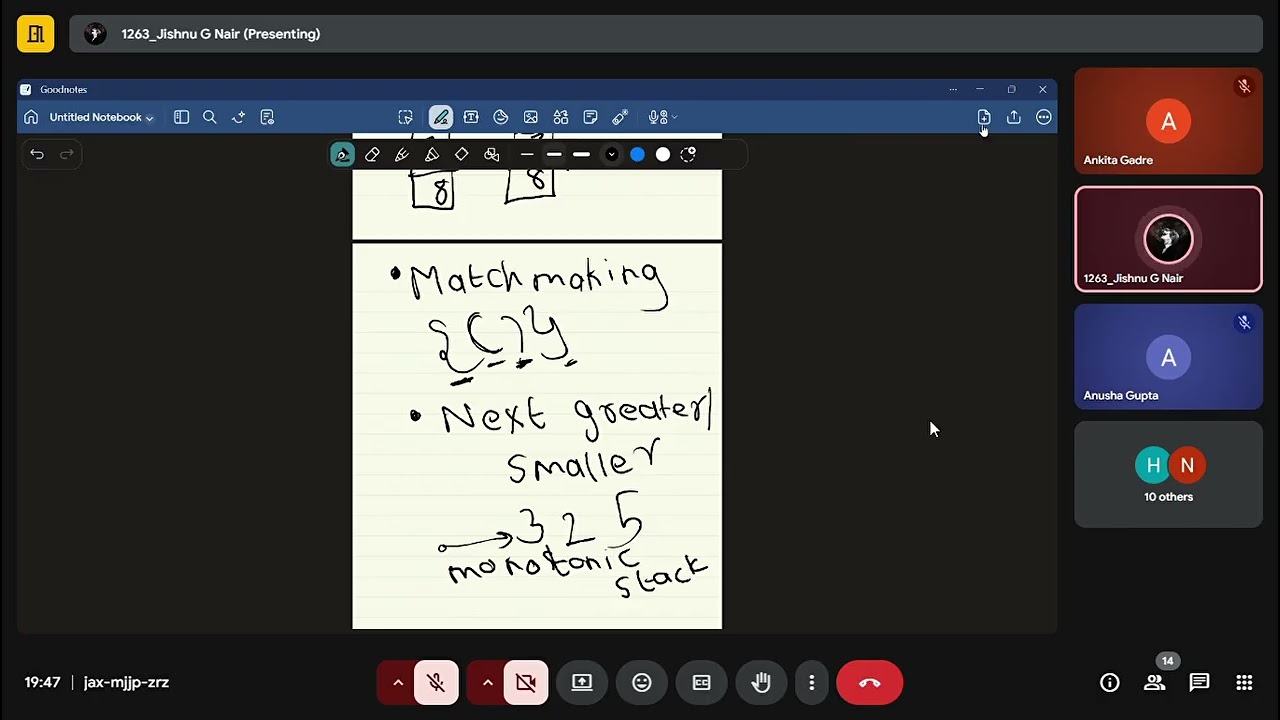Set thin stroke thickness
1280x720 pixels.
[x=527, y=154]
